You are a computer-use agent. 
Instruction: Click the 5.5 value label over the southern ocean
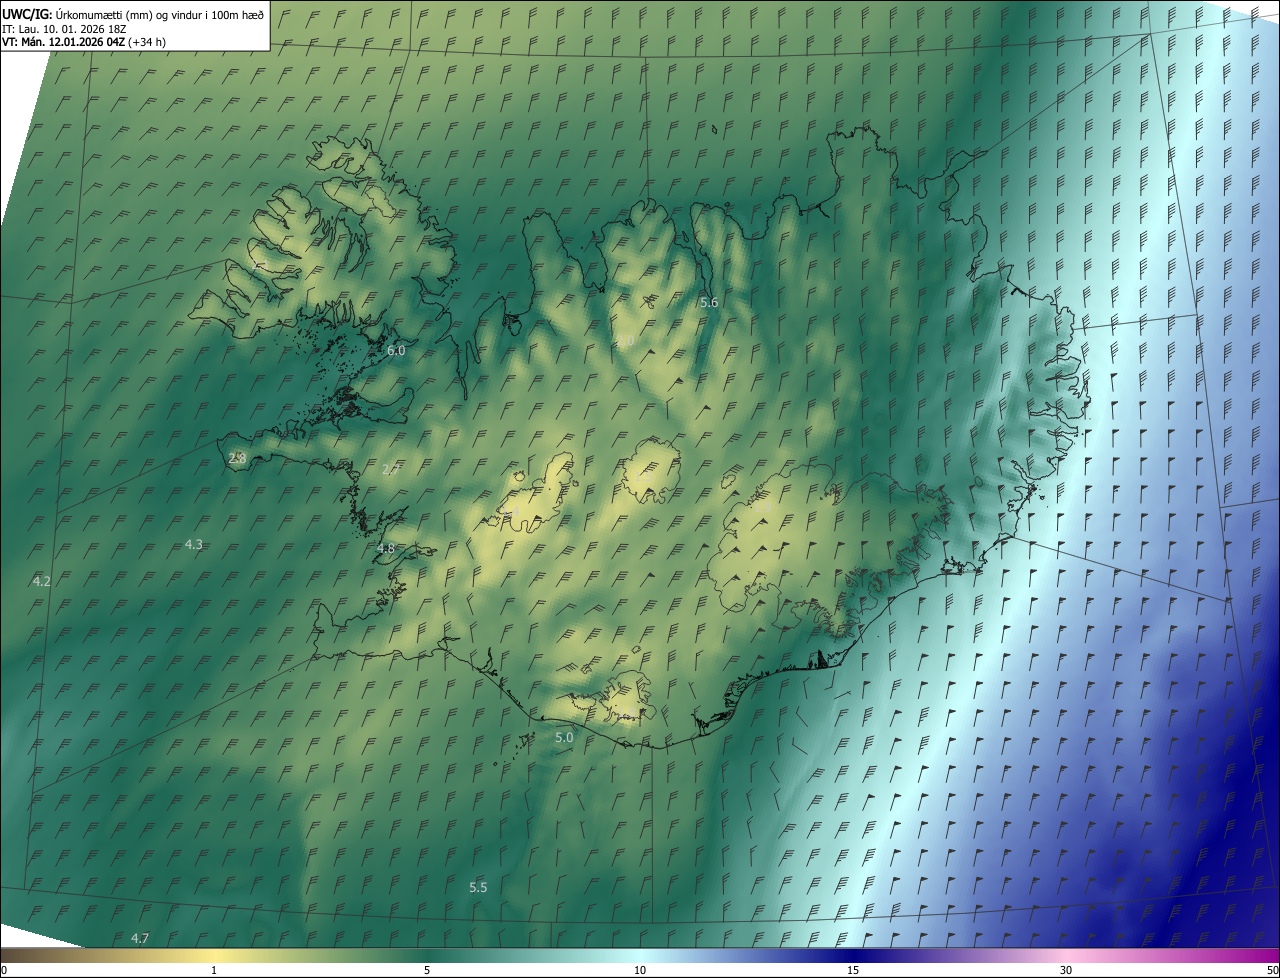coord(478,887)
